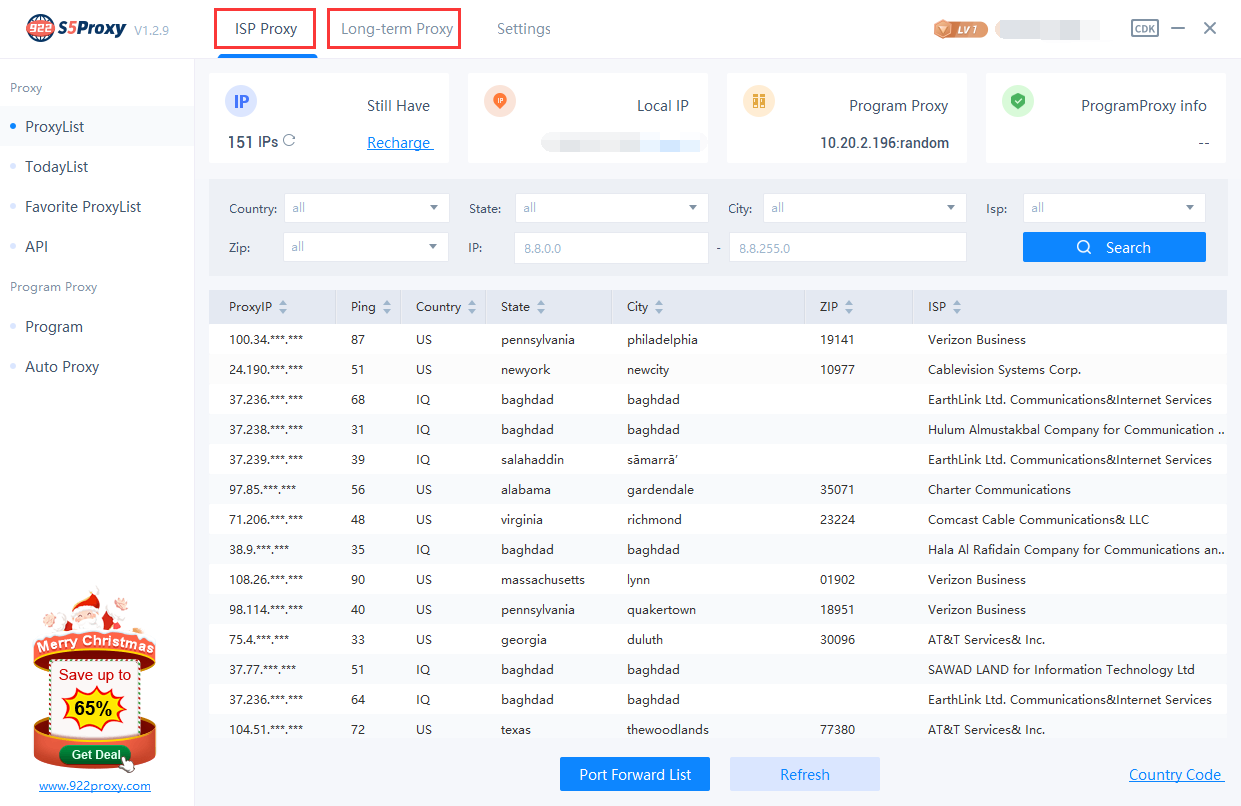Click ZIP cell 23224
The width and height of the screenshot is (1241, 806).
pyautogui.click(x=837, y=520)
